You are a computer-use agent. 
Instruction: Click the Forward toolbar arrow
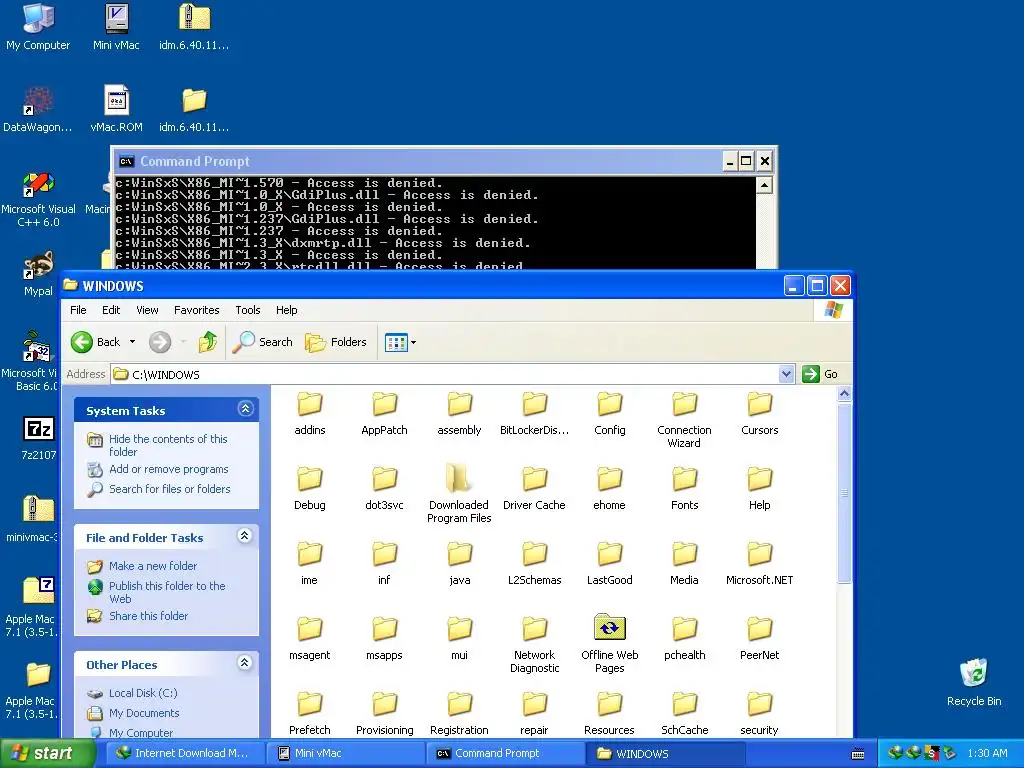pyautogui.click(x=159, y=342)
